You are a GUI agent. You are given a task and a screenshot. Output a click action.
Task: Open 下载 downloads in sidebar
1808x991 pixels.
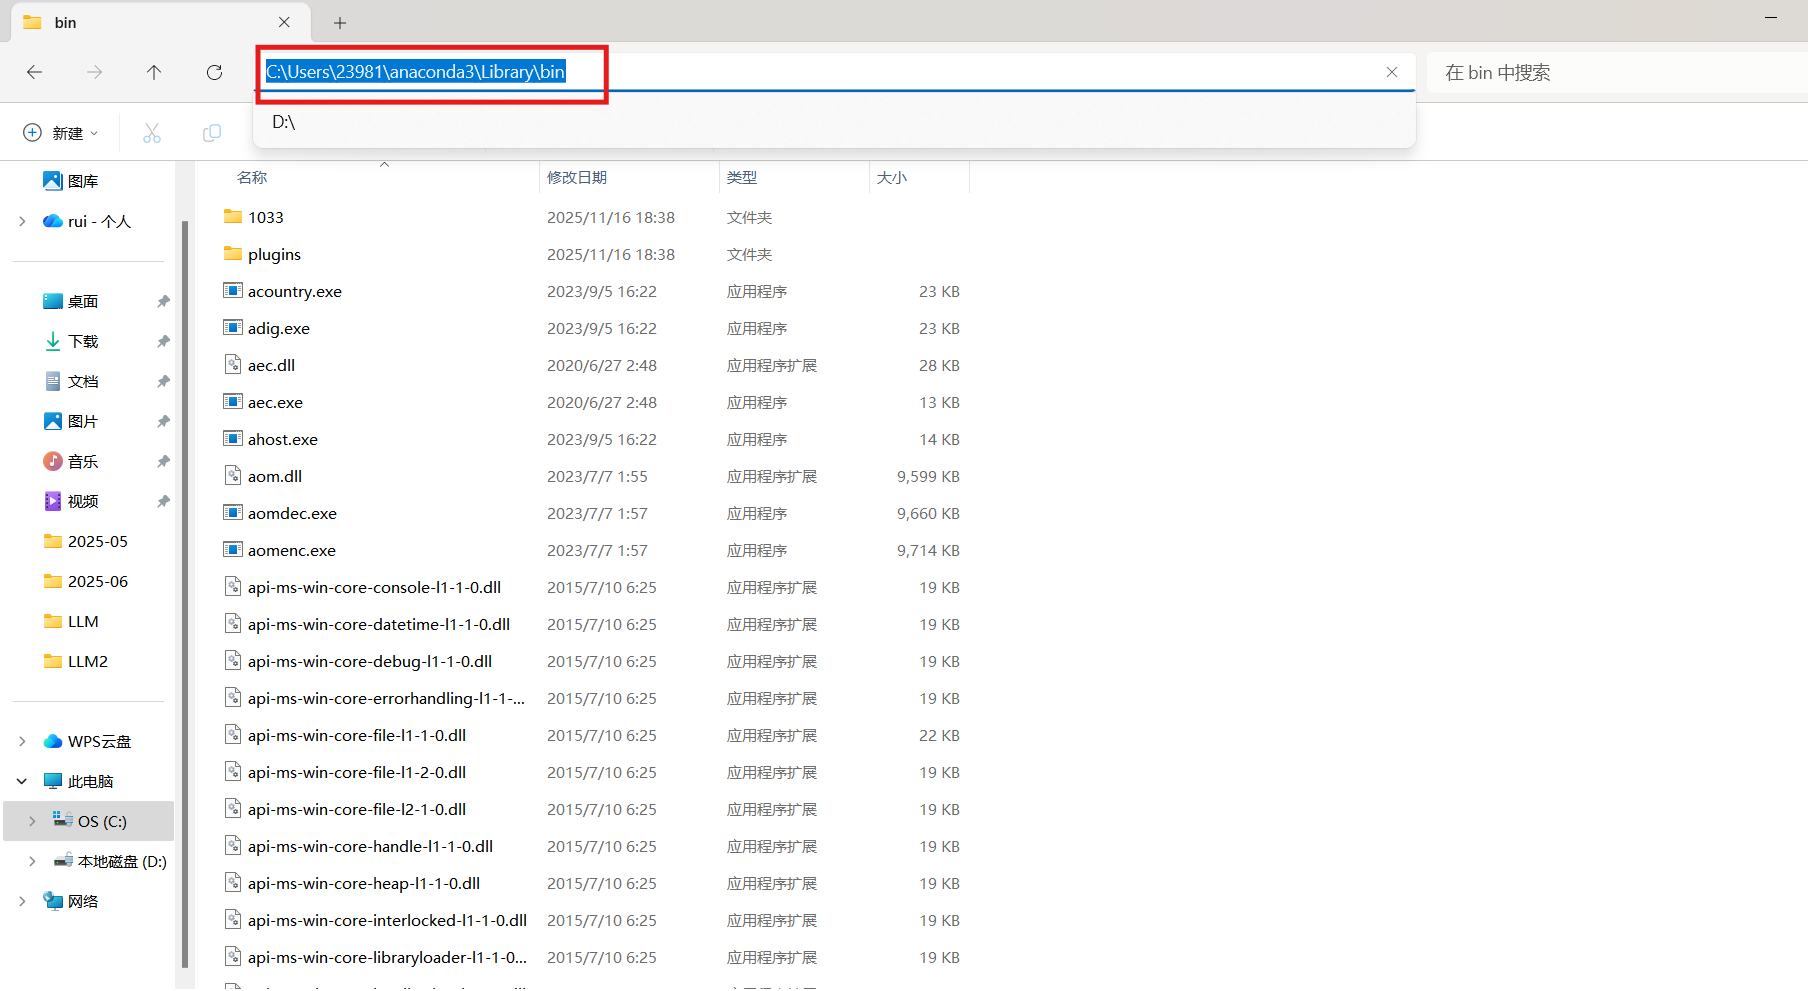(x=70, y=341)
